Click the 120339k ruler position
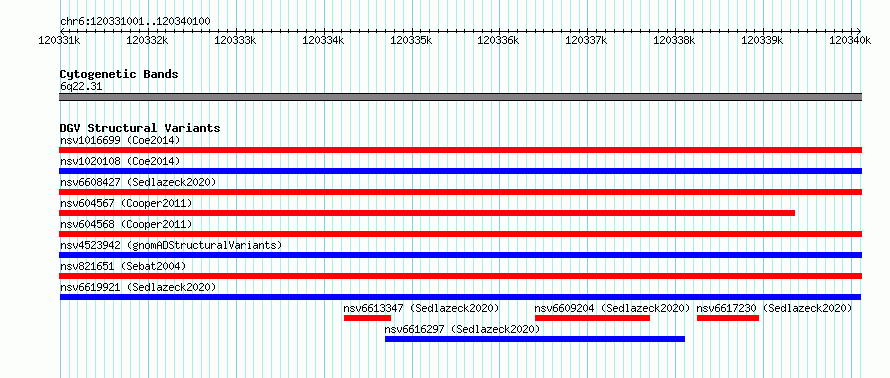 [762, 40]
